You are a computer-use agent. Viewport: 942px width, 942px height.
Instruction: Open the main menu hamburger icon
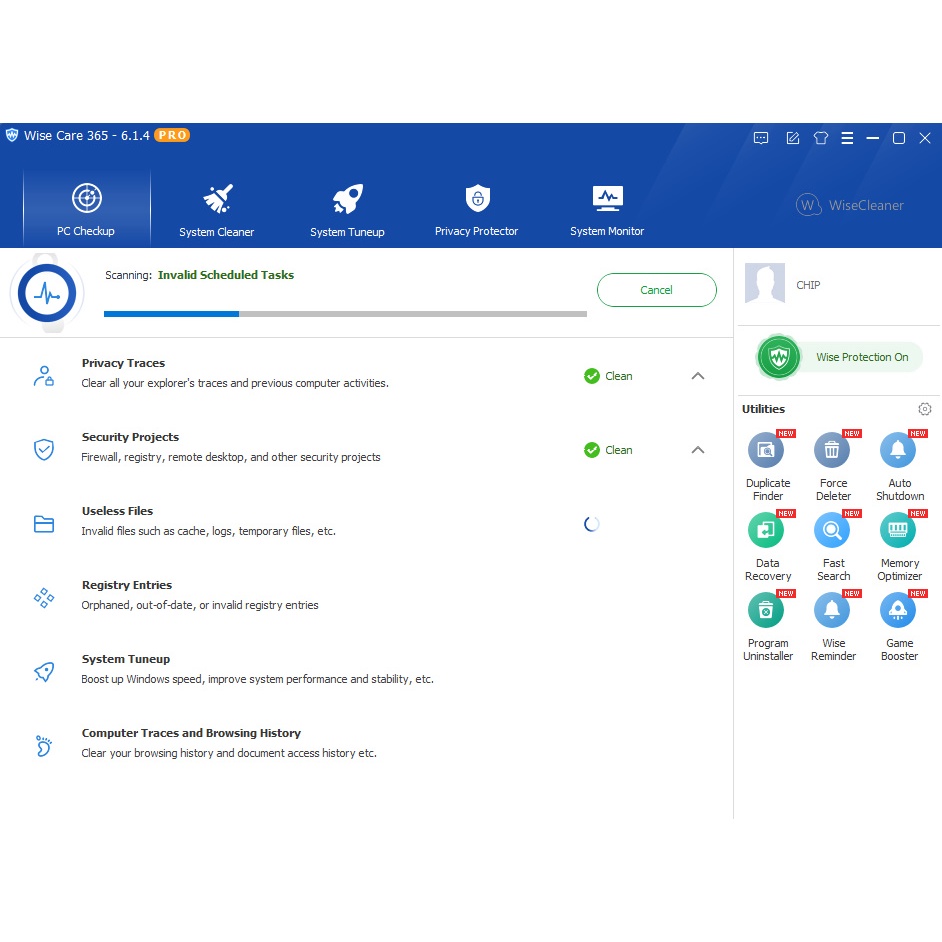click(x=847, y=138)
